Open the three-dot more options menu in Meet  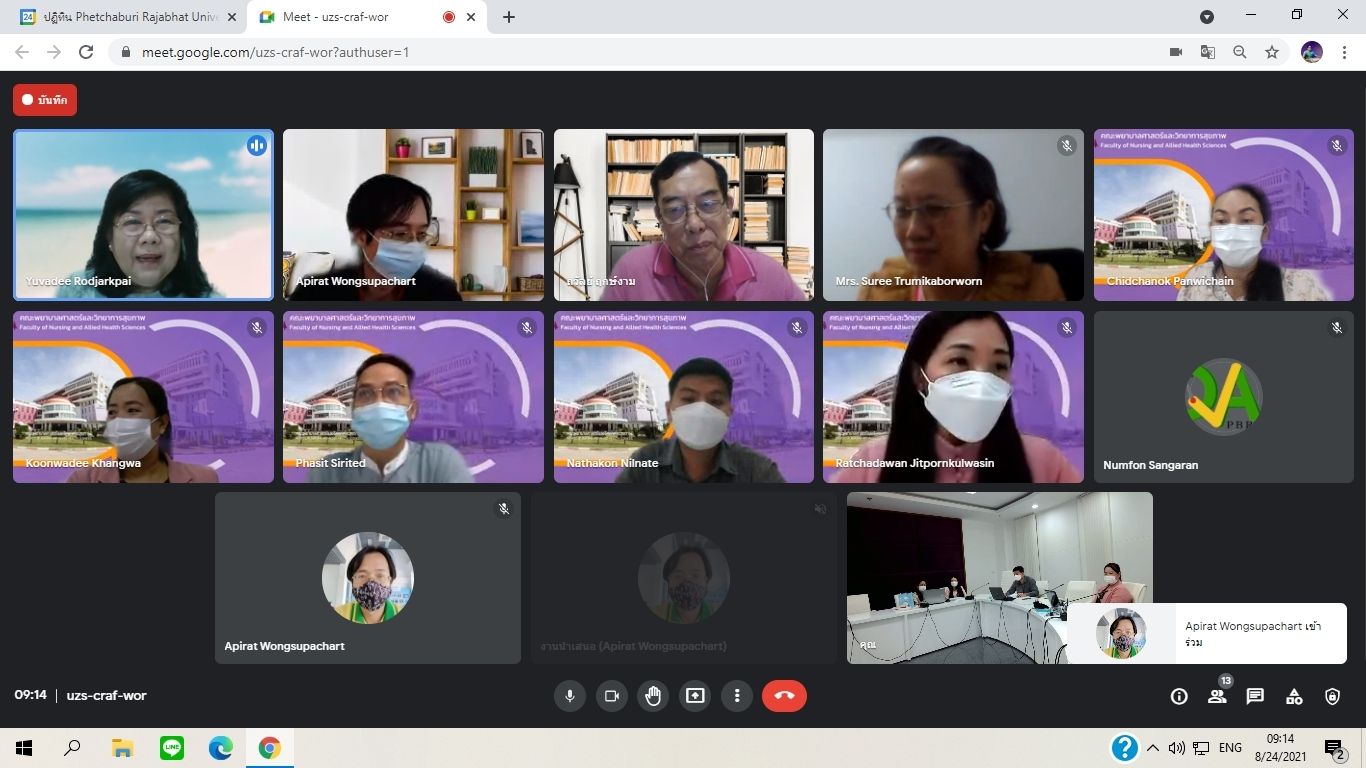[737, 696]
